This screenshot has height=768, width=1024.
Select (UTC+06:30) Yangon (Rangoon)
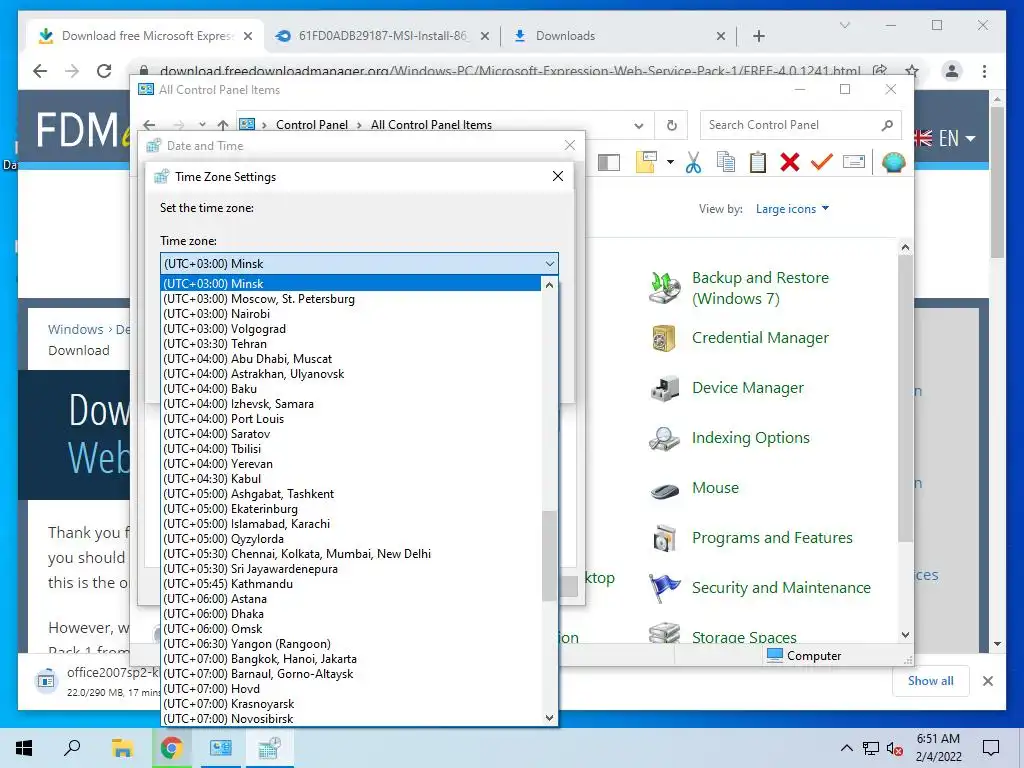pos(351,645)
